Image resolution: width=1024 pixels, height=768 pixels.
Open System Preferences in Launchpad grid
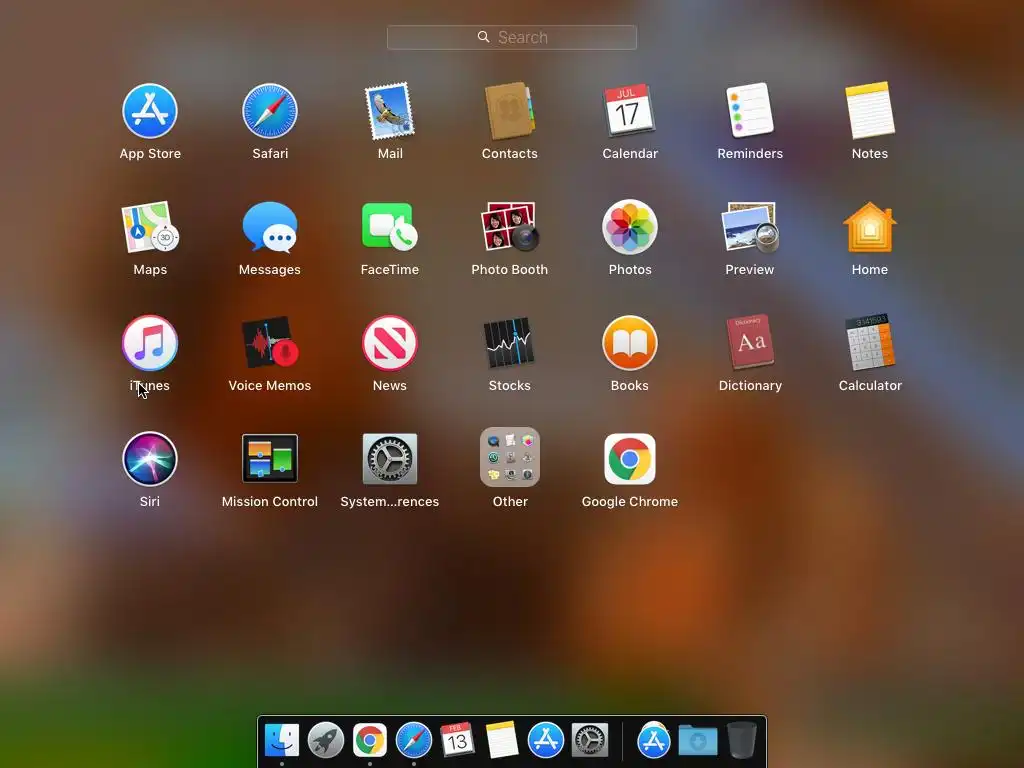390,459
